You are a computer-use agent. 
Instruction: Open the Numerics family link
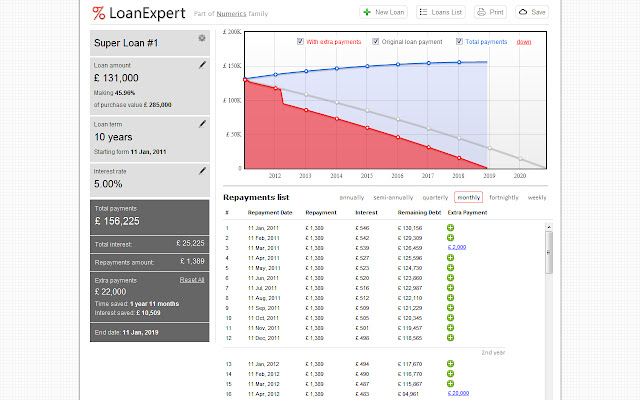click(x=231, y=13)
